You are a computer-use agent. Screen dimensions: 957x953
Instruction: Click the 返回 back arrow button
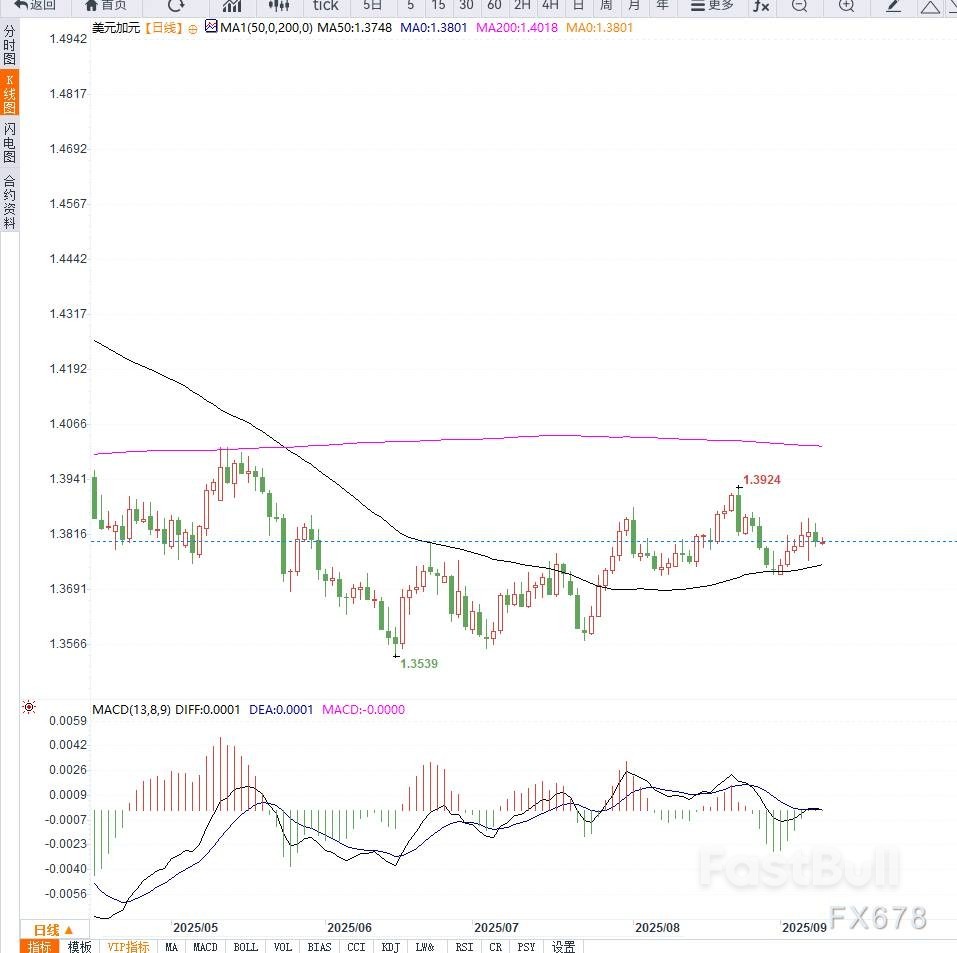[35, 6]
